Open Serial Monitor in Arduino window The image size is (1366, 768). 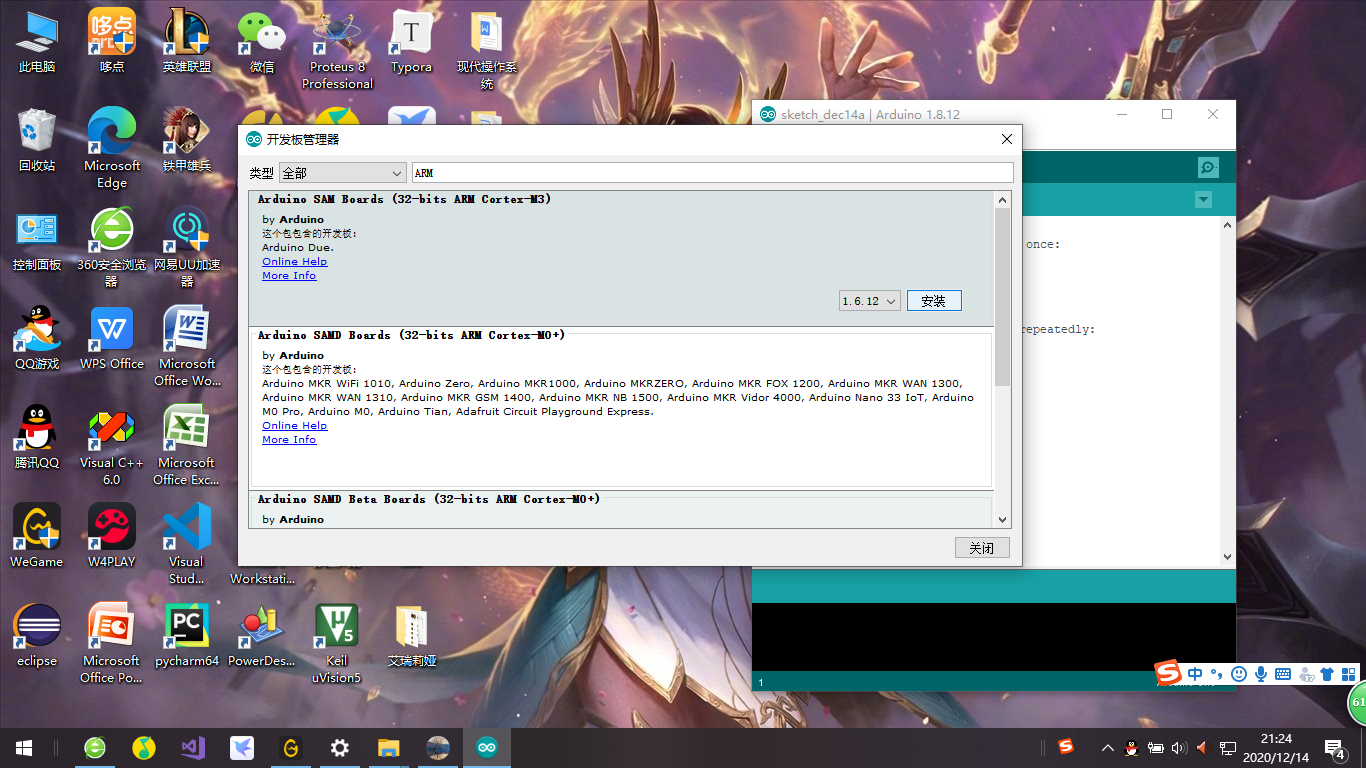1208,168
